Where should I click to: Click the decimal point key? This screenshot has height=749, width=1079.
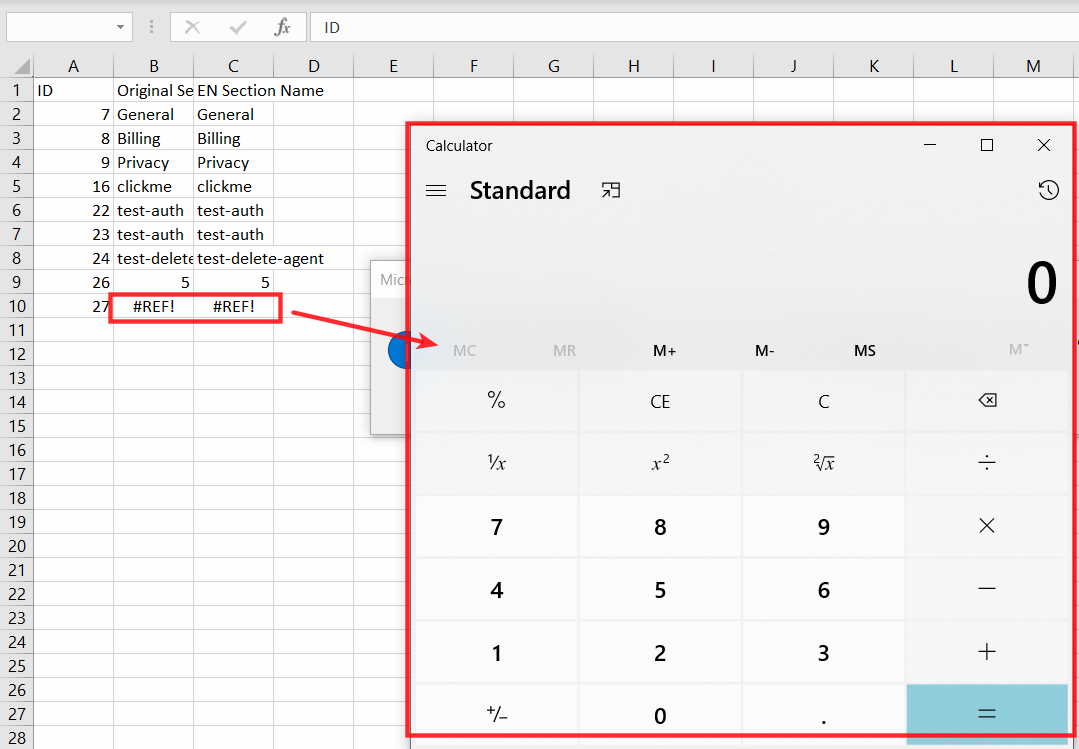pos(824,715)
